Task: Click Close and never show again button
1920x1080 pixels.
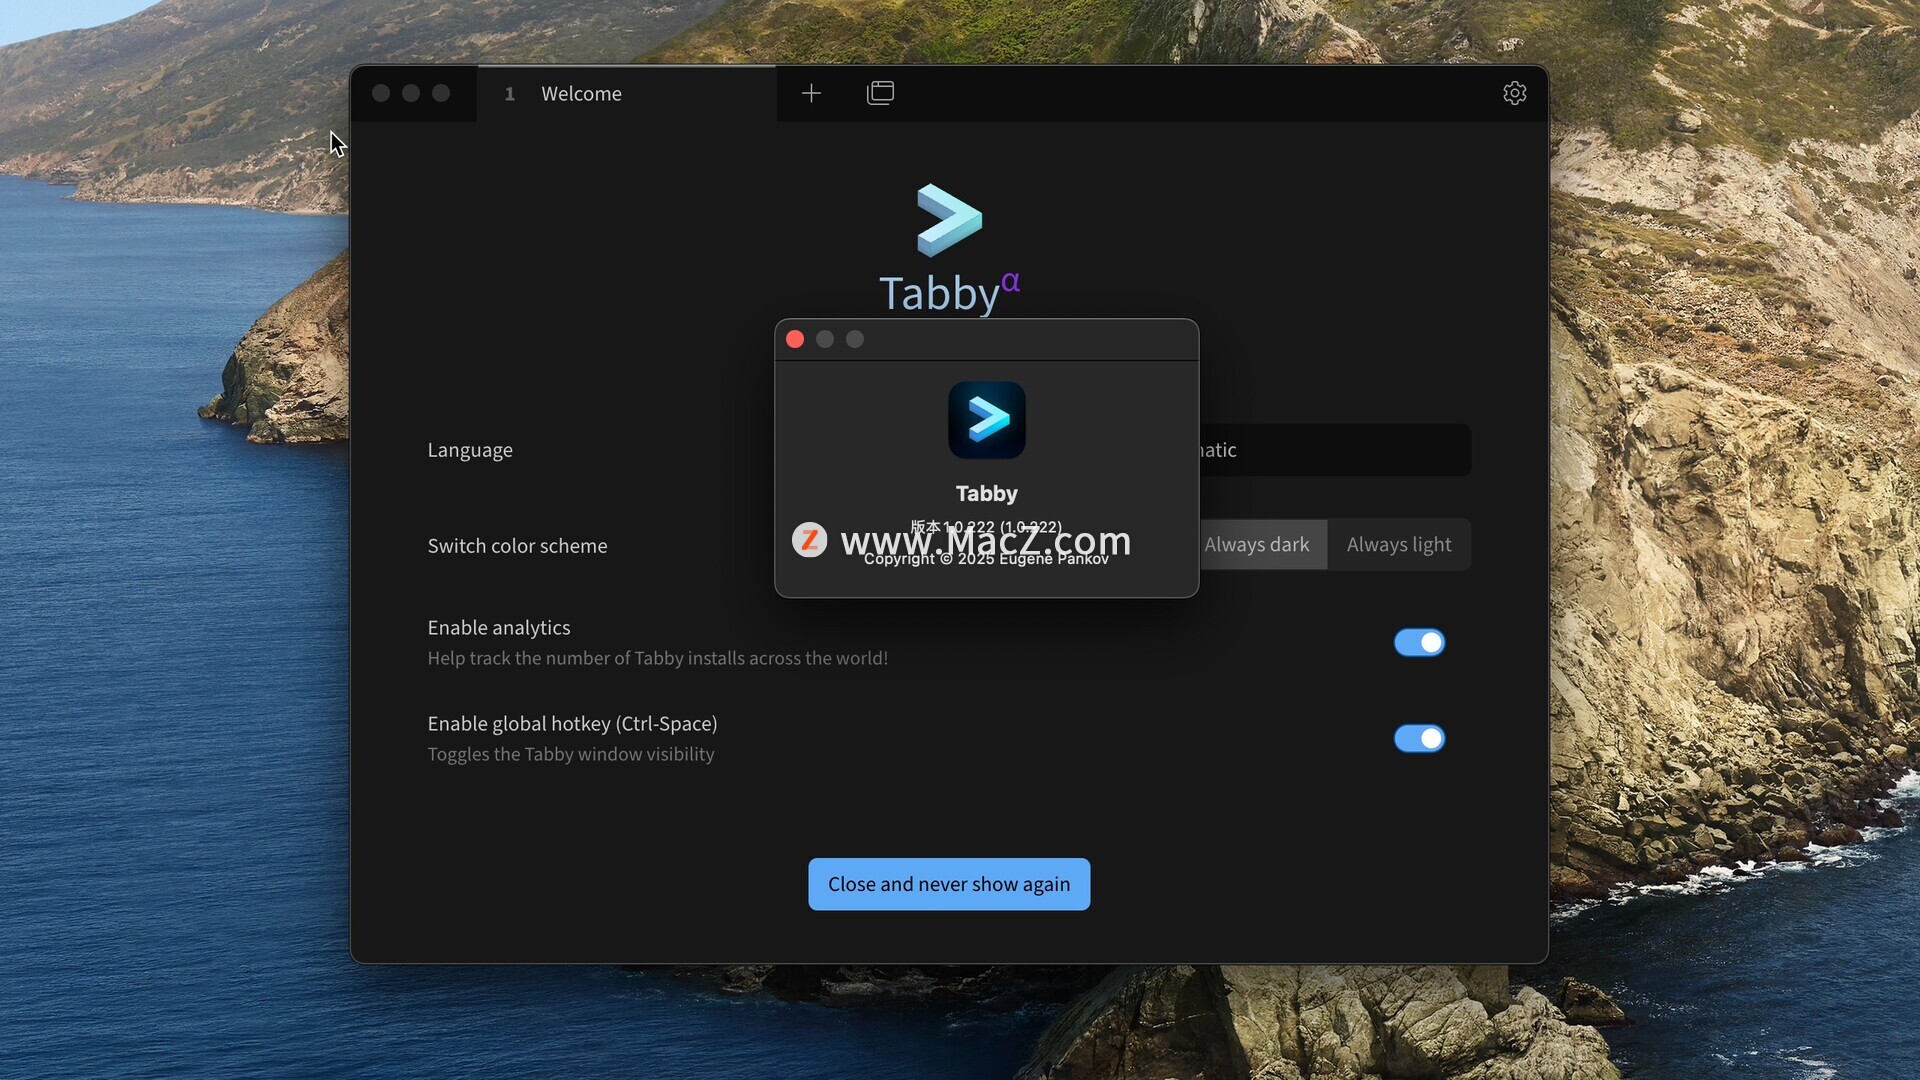Action: coord(949,884)
